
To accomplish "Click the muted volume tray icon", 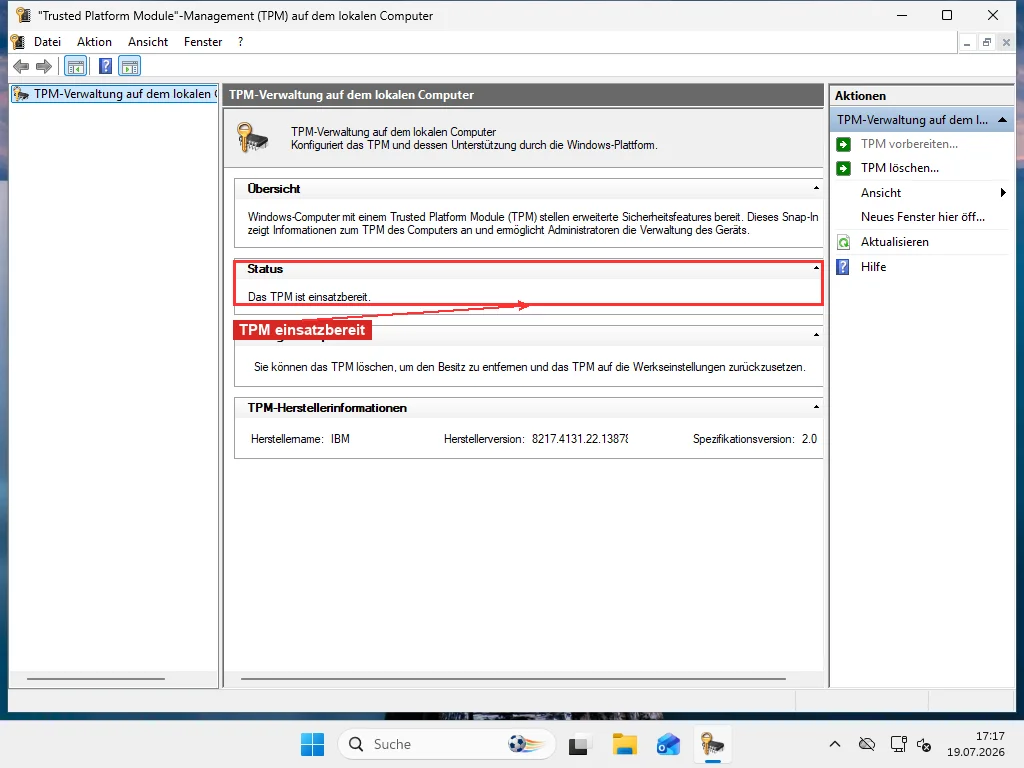I will [x=924, y=744].
